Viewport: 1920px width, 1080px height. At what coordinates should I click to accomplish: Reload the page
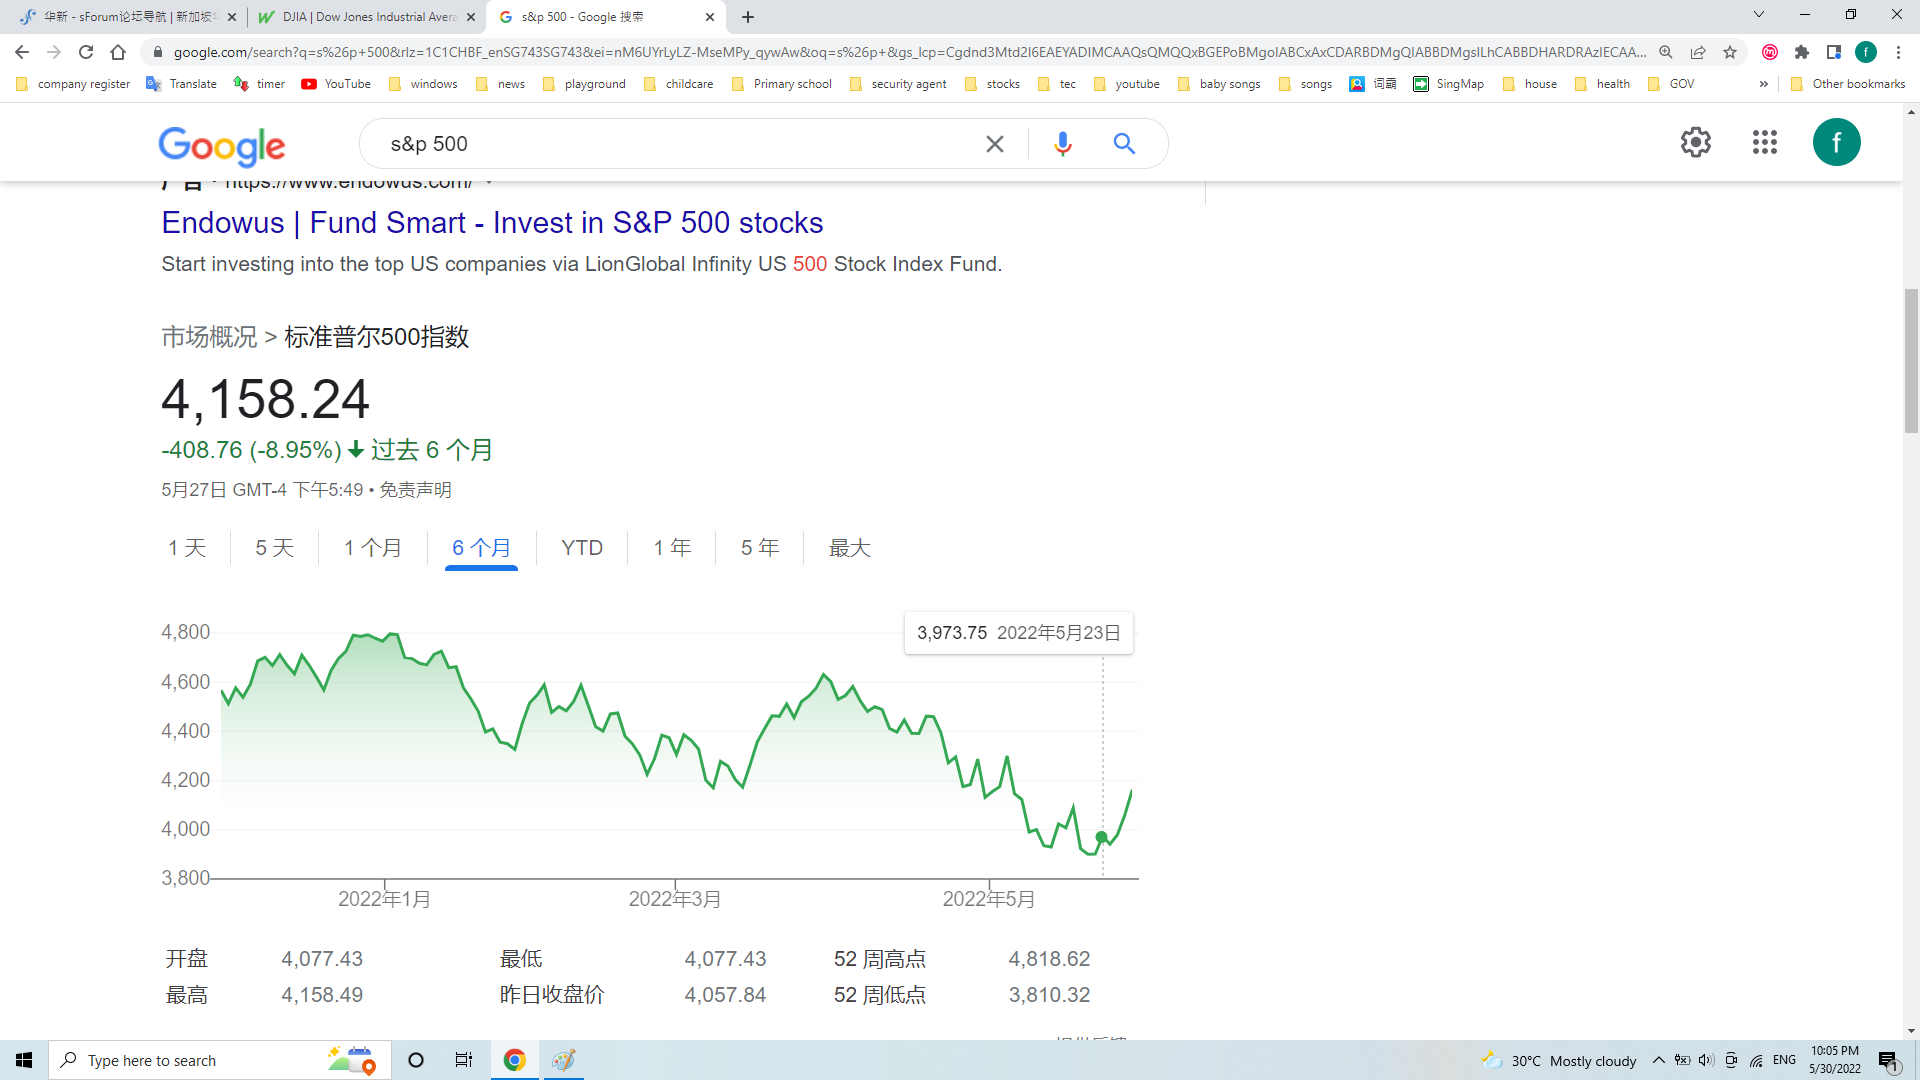point(86,52)
